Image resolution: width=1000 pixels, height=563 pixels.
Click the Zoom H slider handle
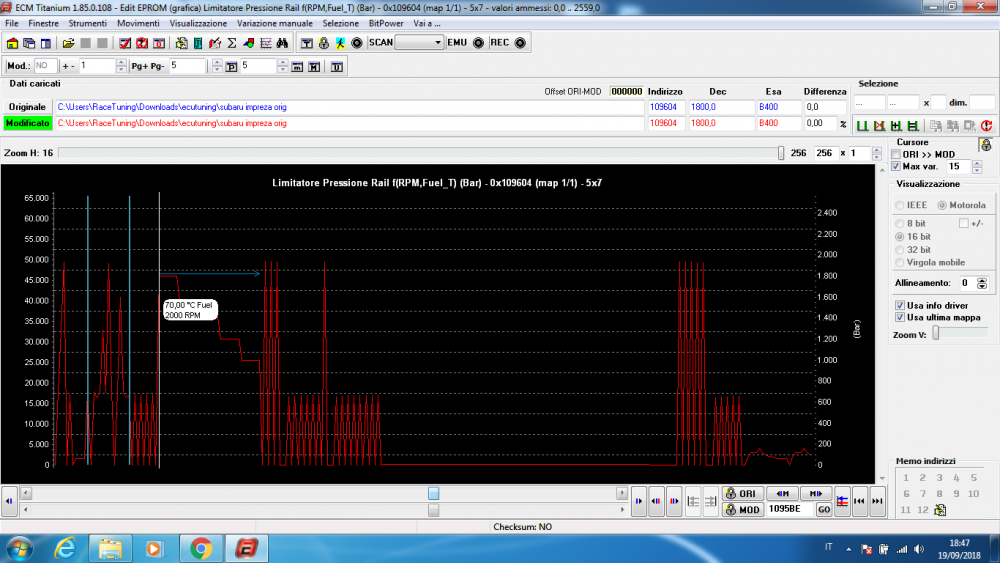click(781, 153)
